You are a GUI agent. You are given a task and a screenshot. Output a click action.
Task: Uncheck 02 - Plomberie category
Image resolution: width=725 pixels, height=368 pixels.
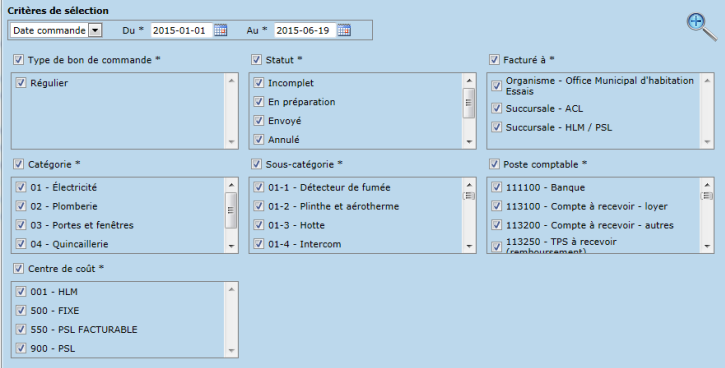(21, 206)
